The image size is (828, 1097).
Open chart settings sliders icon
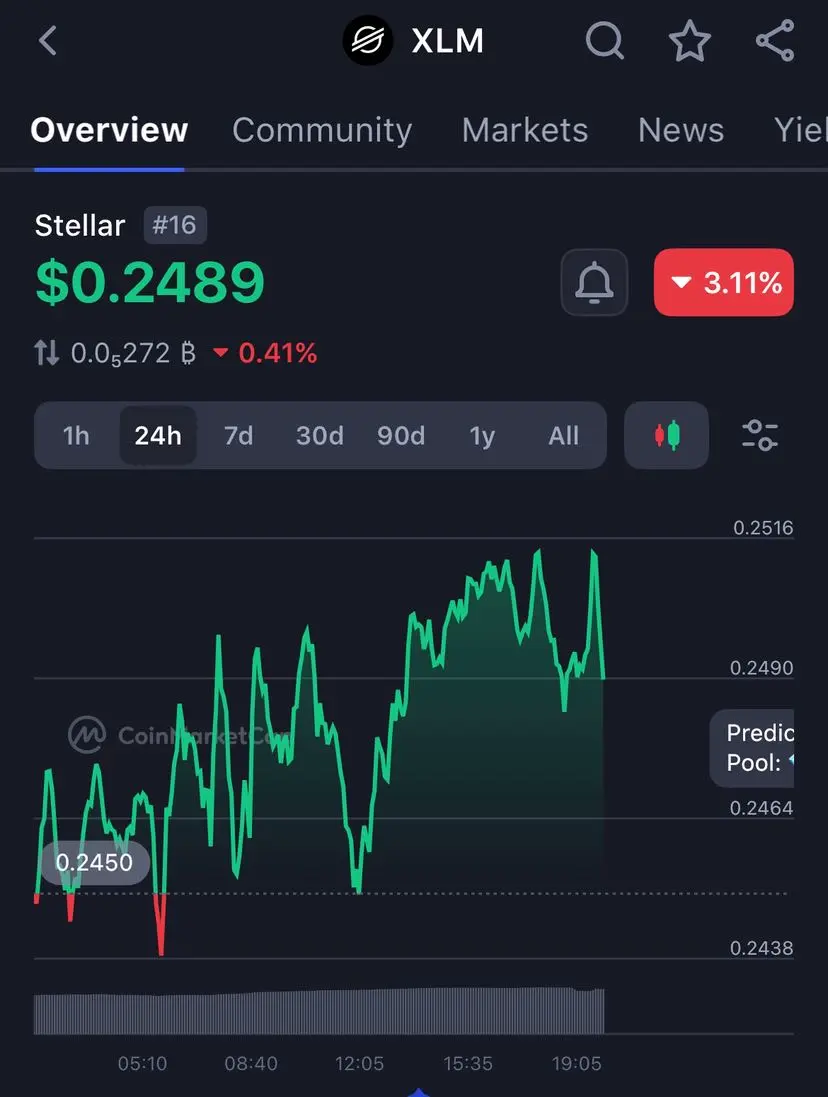point(759,435)
